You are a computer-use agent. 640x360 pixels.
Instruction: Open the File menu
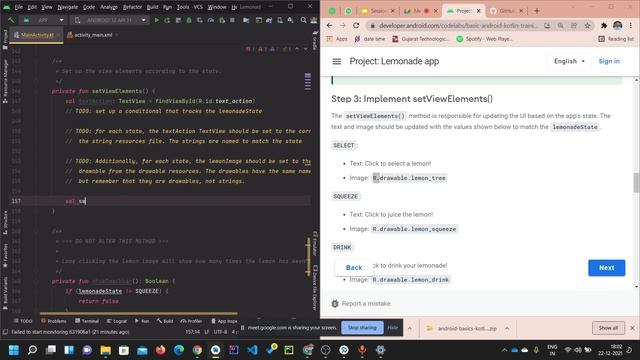18,7
